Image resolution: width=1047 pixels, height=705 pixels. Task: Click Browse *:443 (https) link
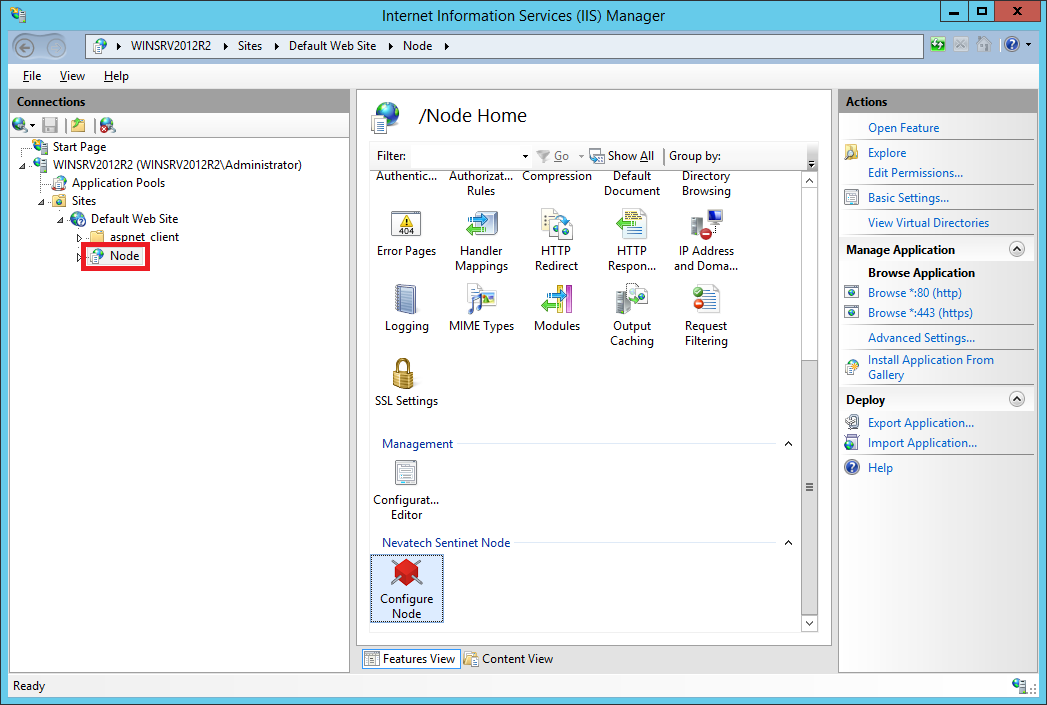(919, 313)
